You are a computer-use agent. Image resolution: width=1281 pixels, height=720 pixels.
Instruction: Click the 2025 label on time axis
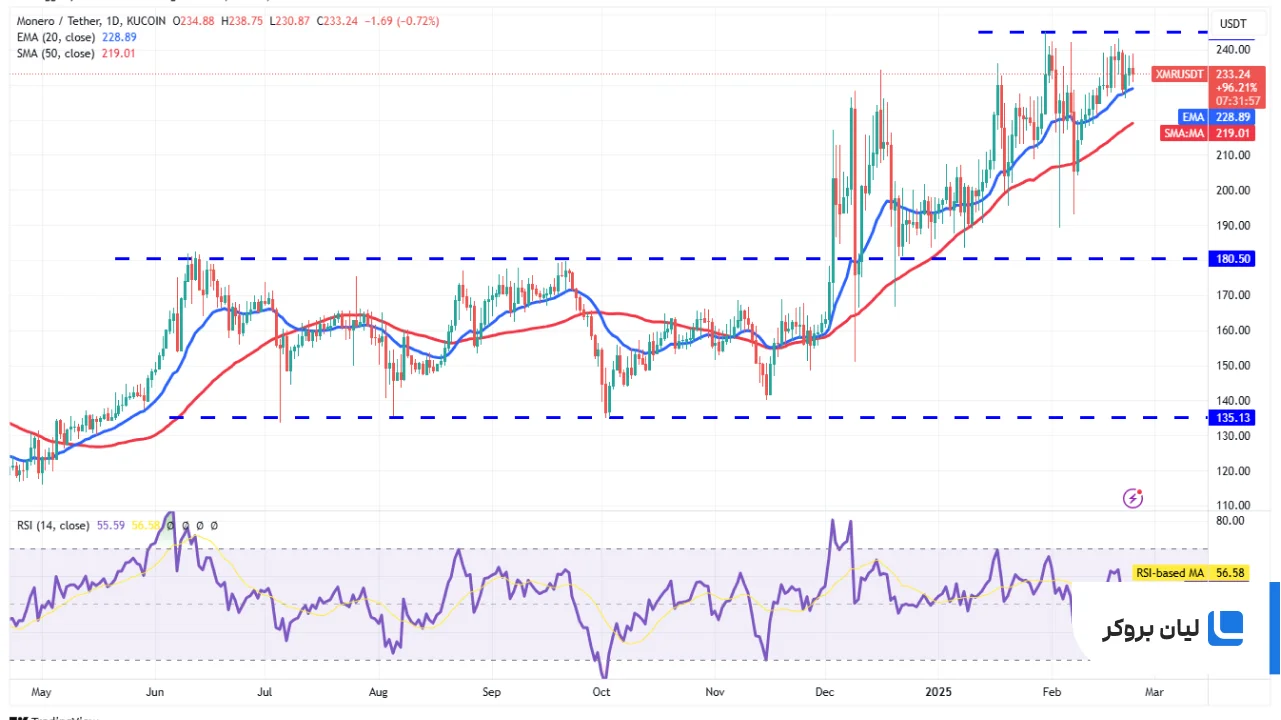tap(939, 692)
